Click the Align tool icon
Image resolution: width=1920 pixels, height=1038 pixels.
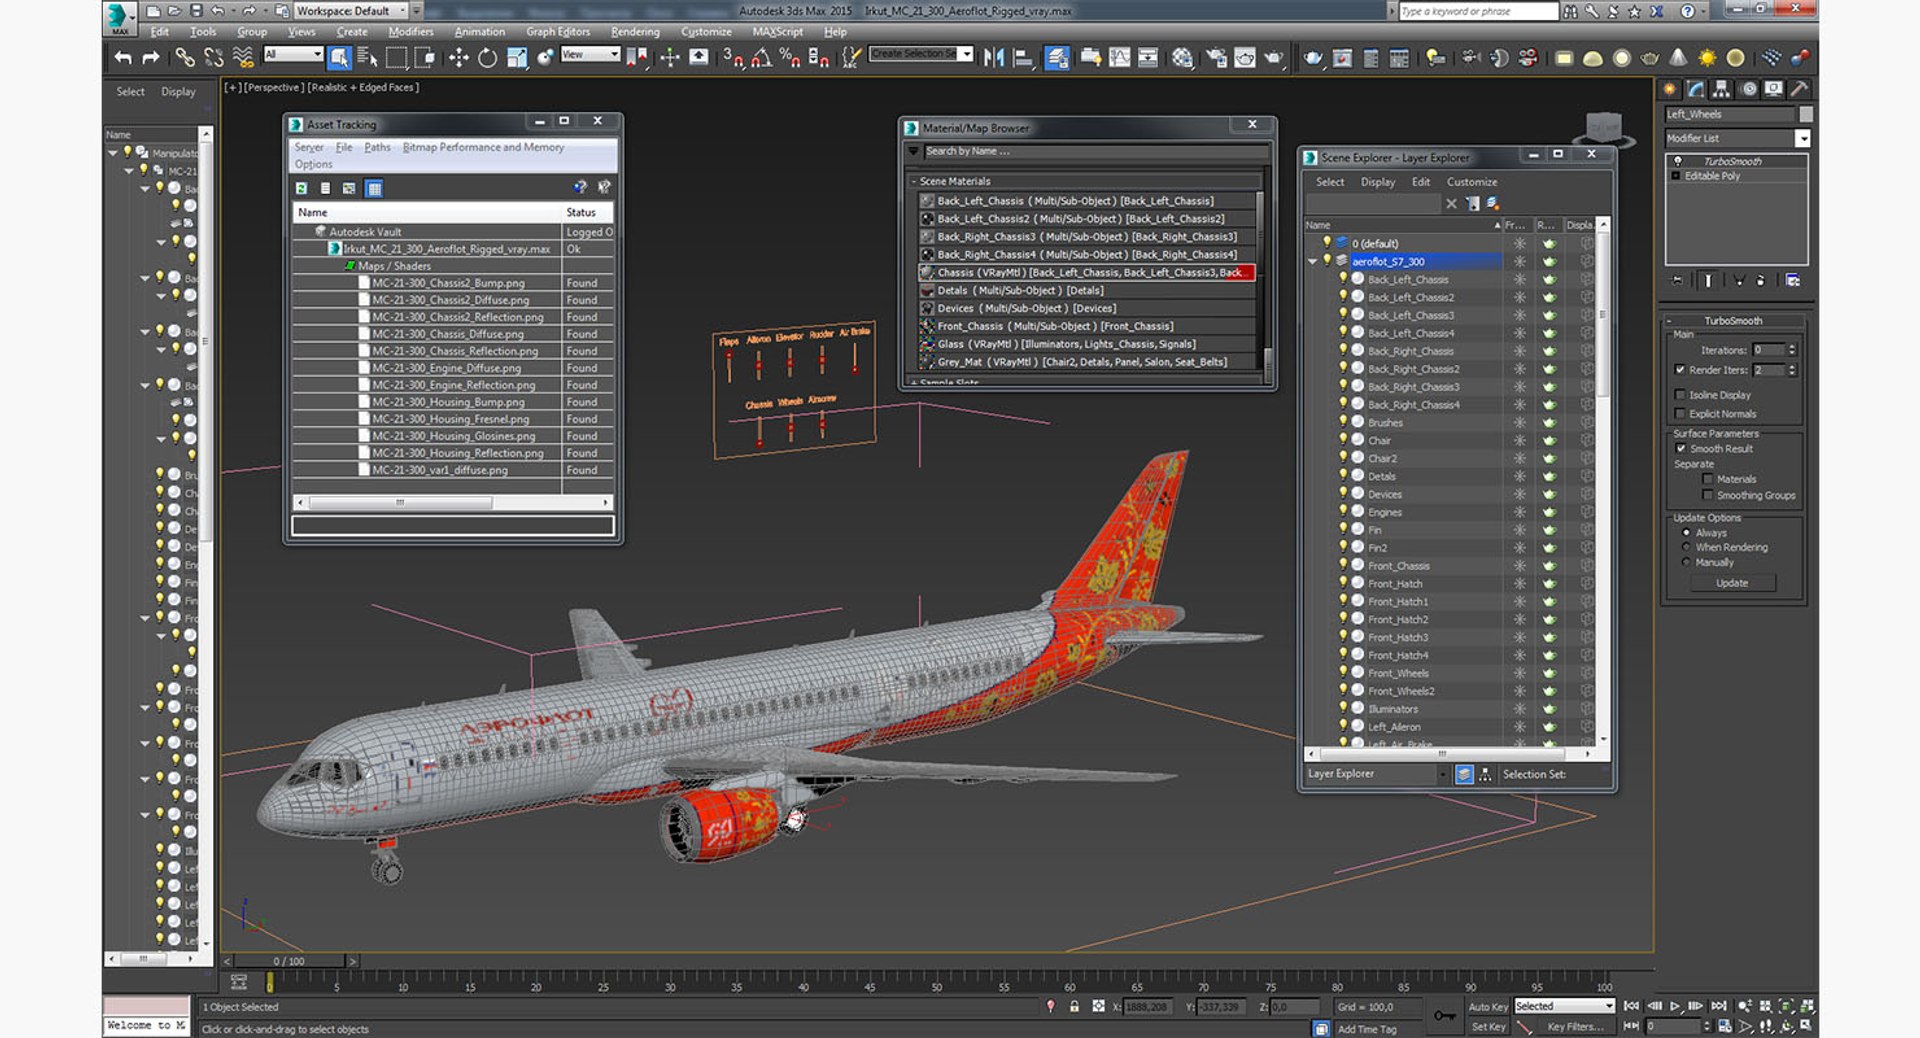(1023, 58)
